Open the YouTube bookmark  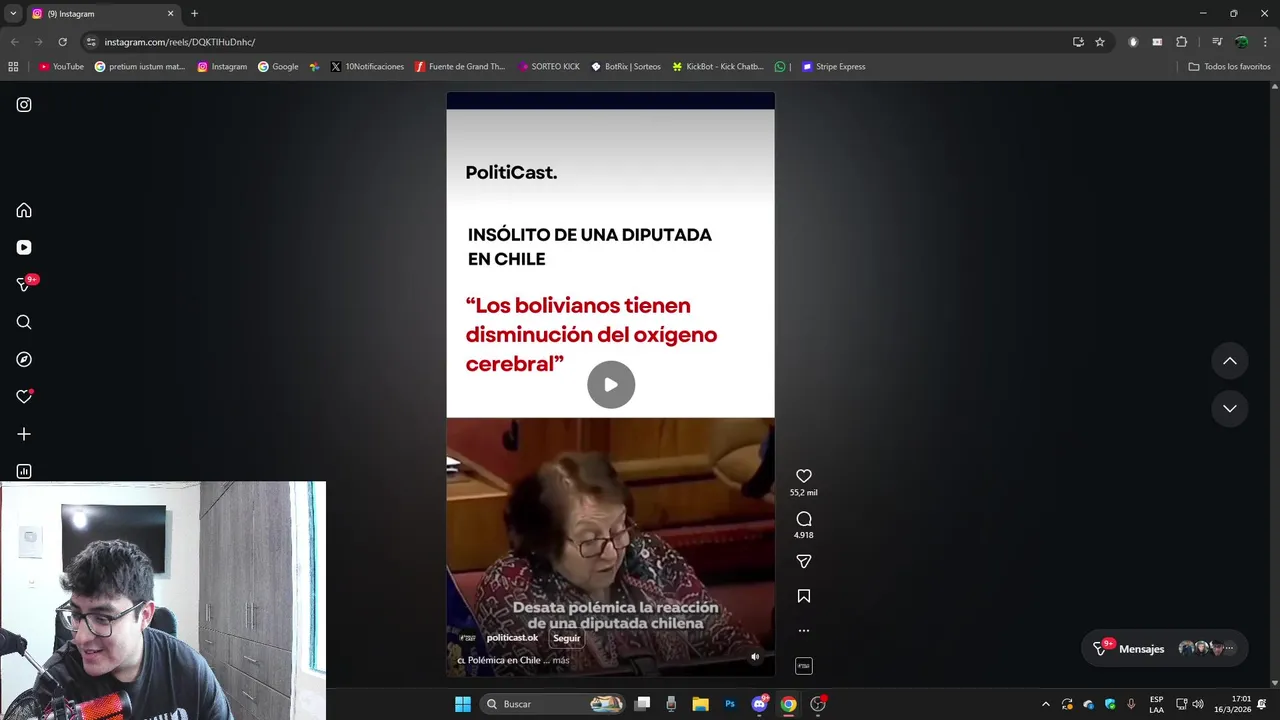(x=61, y=67)
